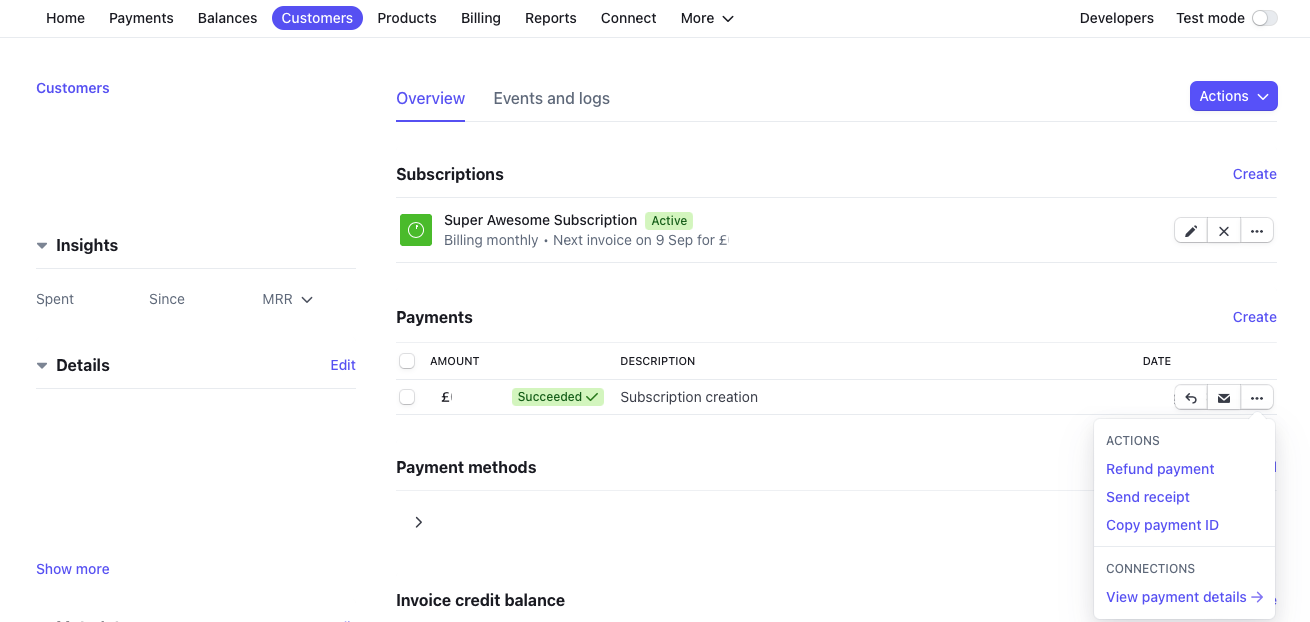Open View payment details under Connections
The image size is (1310, 622).
click(1177, 597)
